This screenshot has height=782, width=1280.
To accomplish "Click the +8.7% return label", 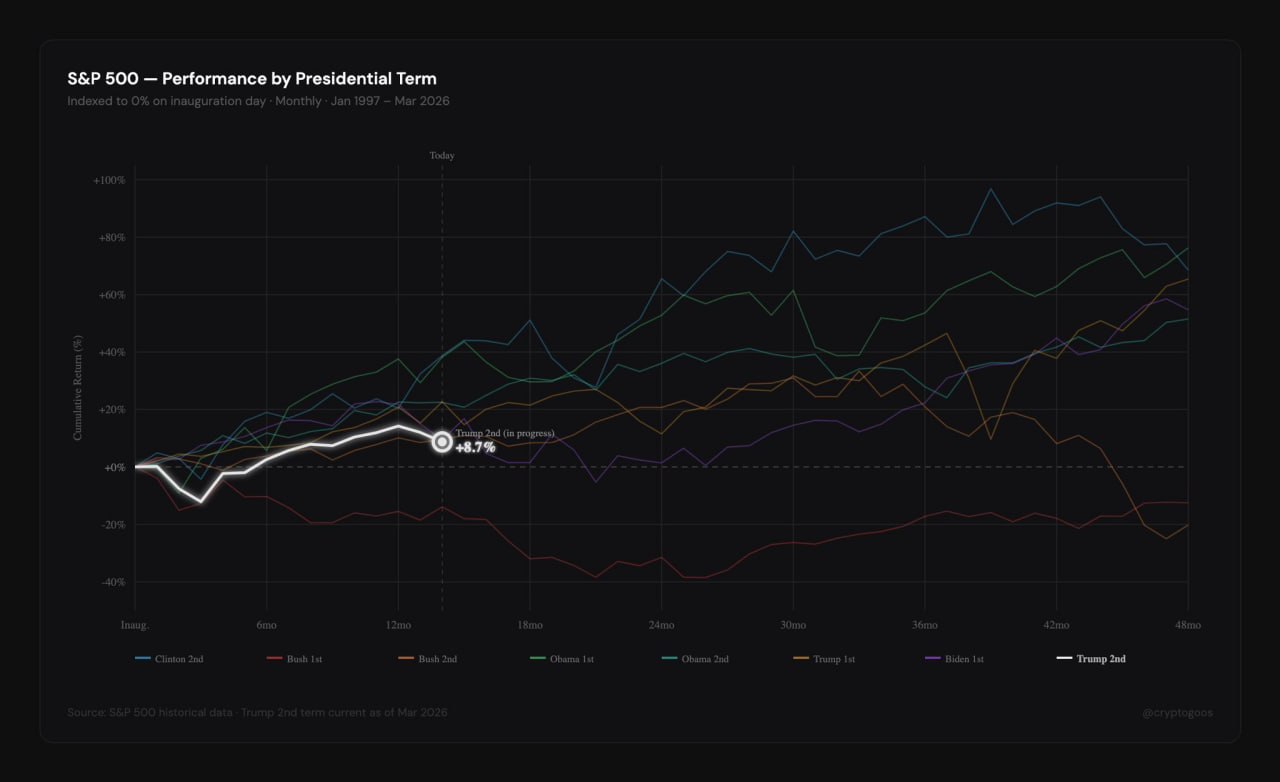I will (475, 448).
